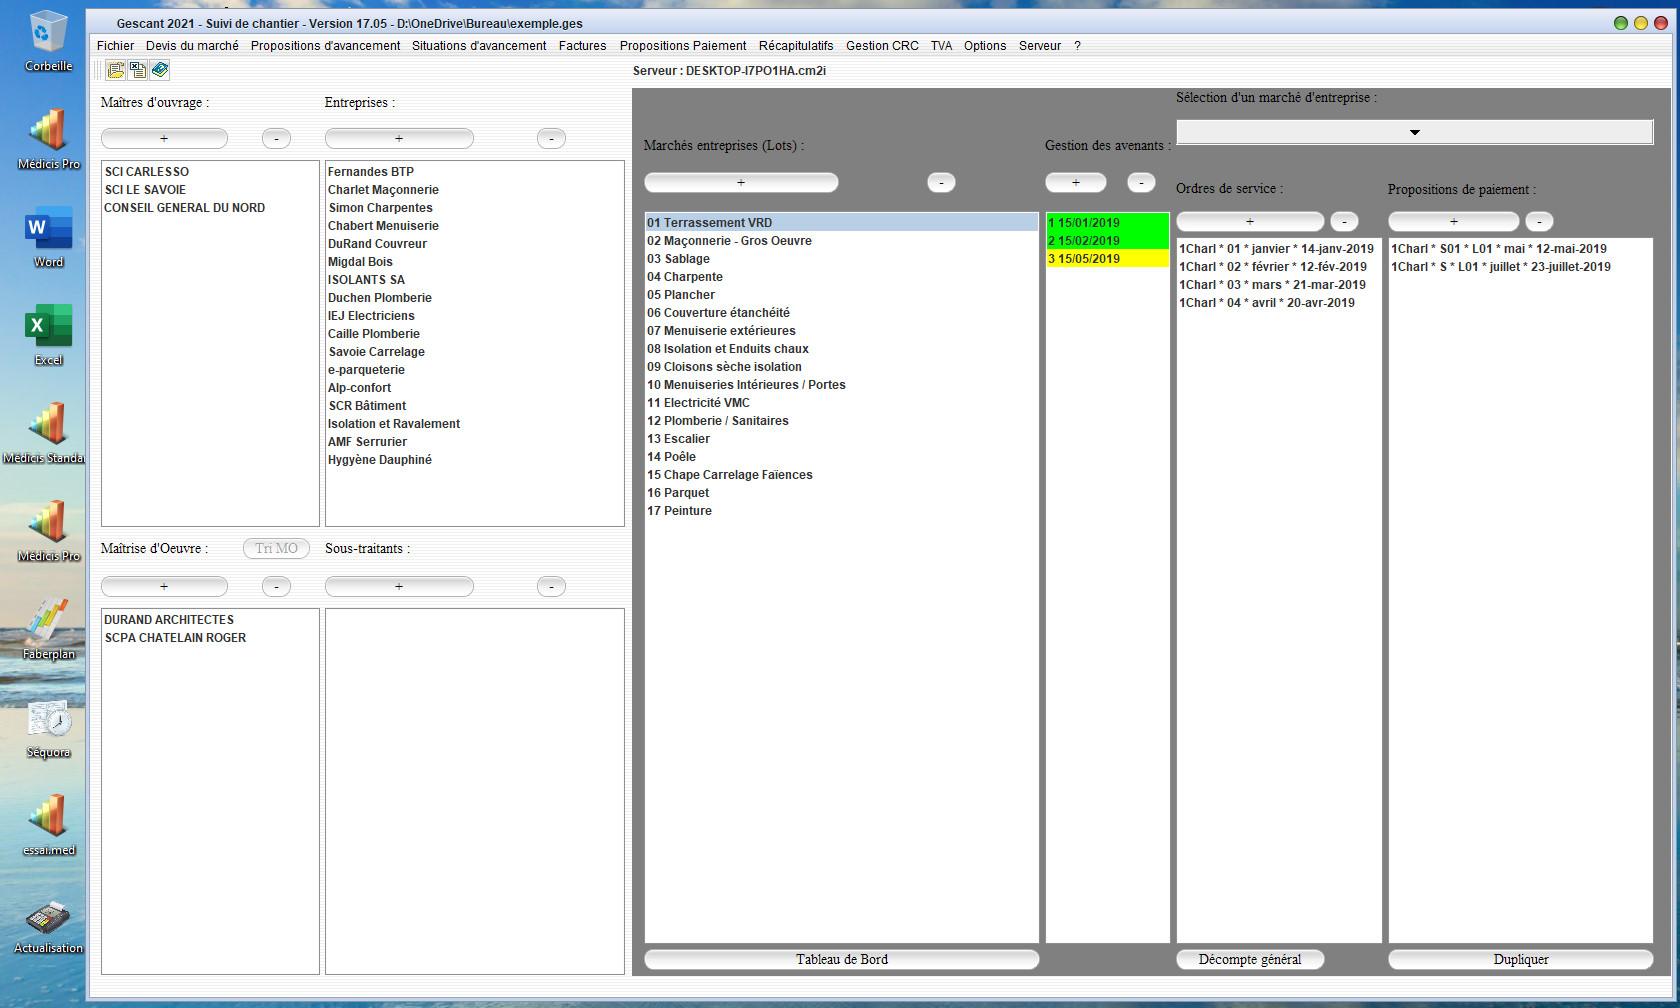Open Faberplan desktop shortcut

(48, 629)
